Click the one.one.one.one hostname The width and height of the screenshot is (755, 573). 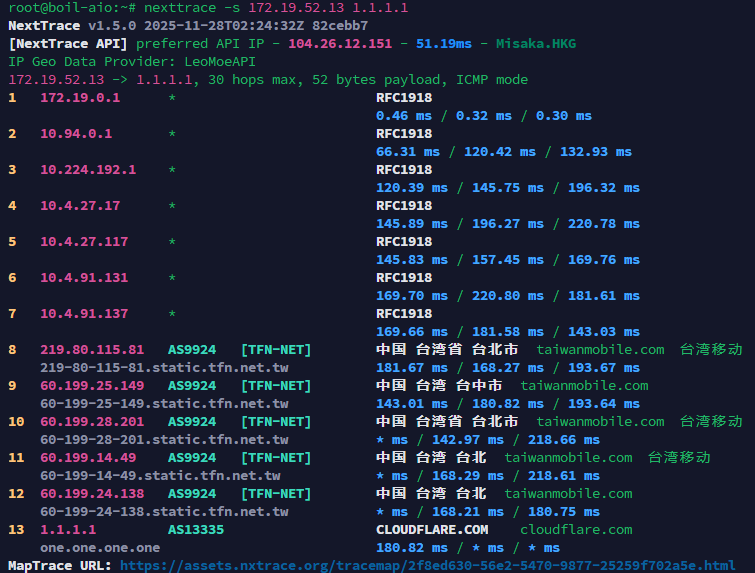click(100, 547)
